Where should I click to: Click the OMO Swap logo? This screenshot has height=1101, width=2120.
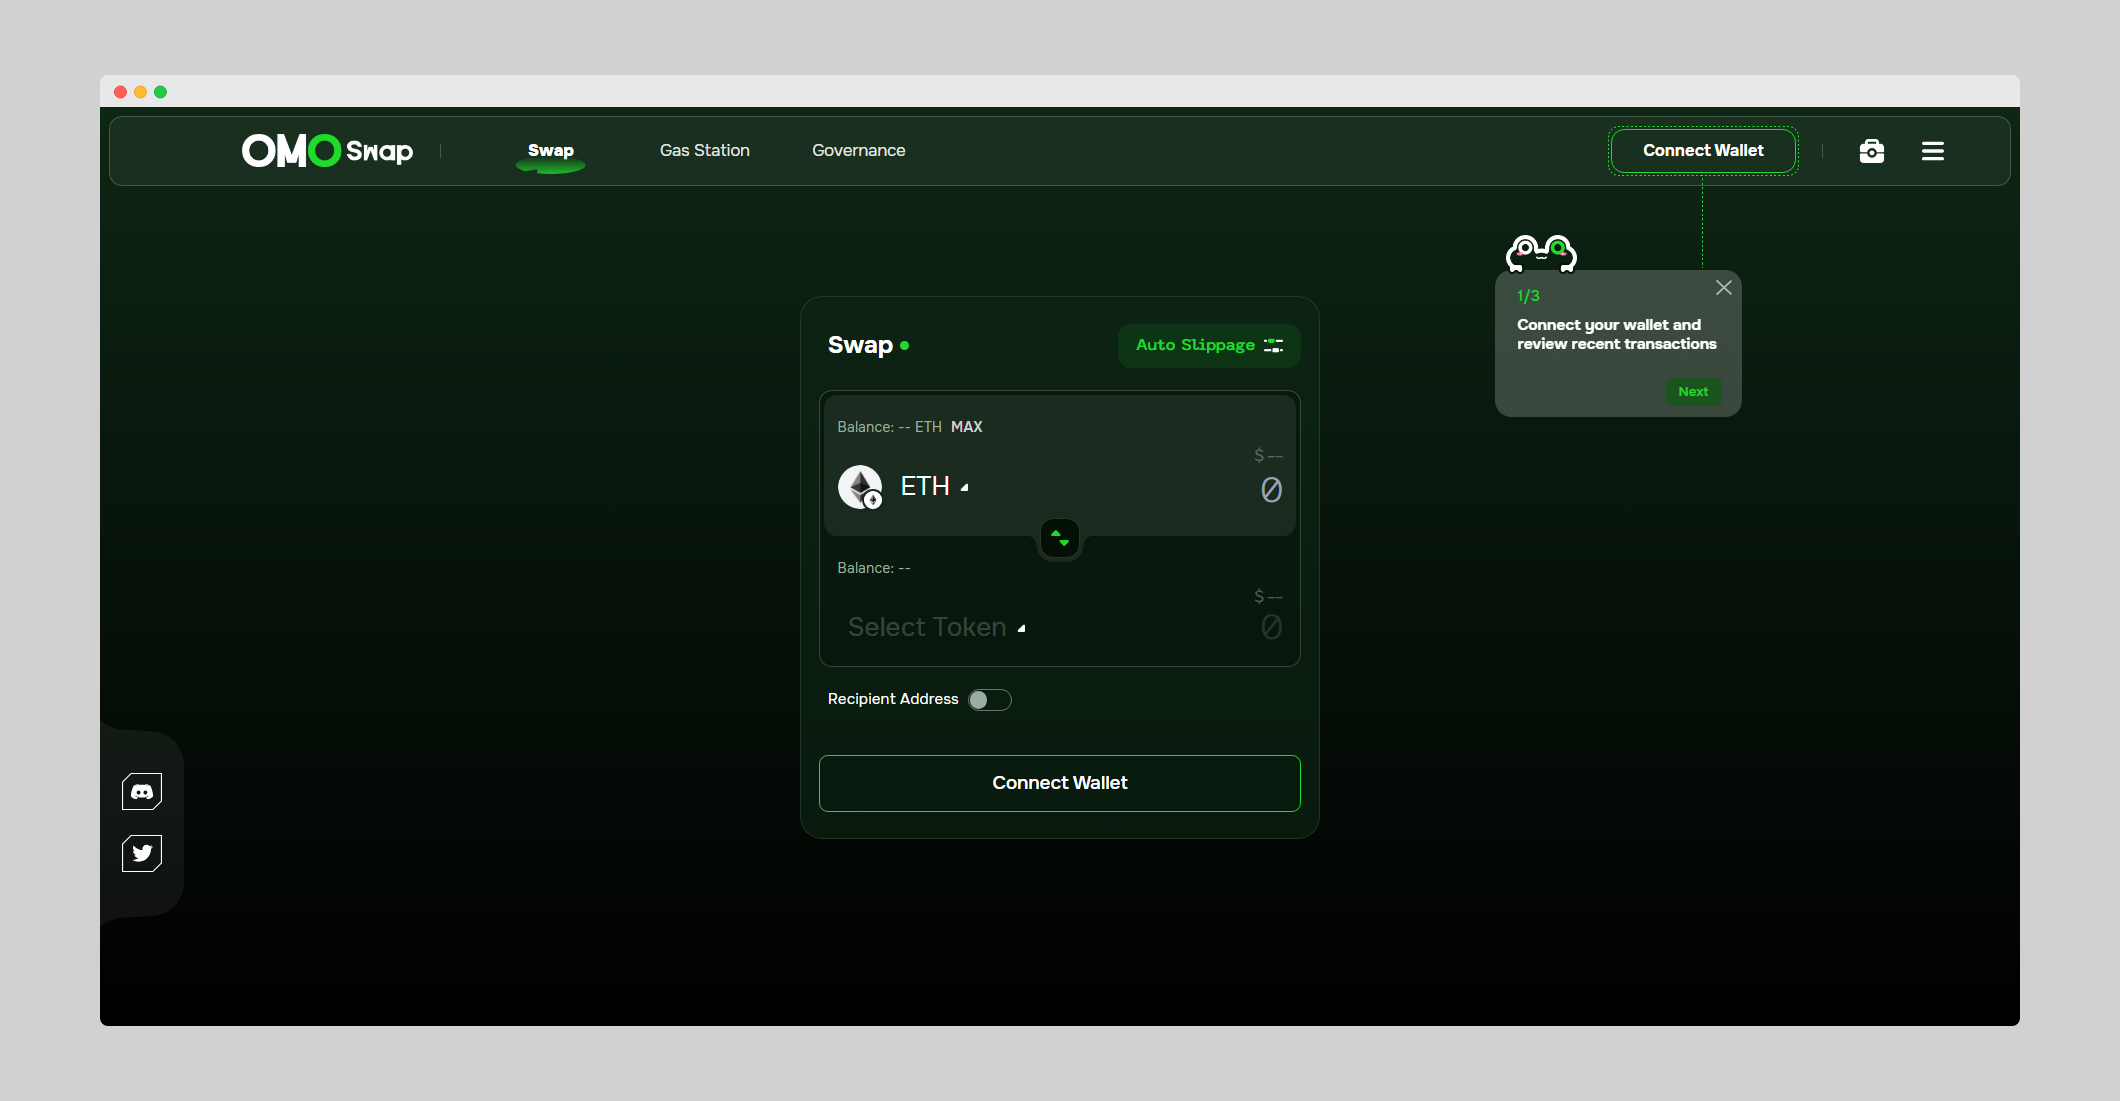(x=327, y=151)
